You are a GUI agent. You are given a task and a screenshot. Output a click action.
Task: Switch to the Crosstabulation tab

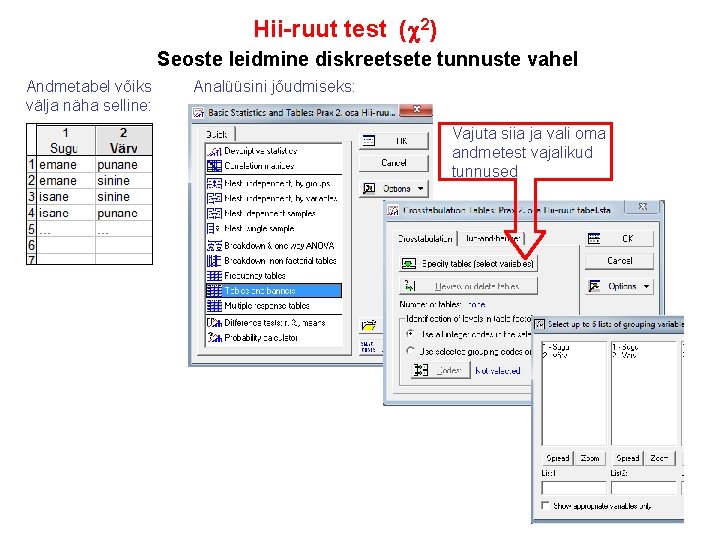pyautogui.click(x=425, y=238)
